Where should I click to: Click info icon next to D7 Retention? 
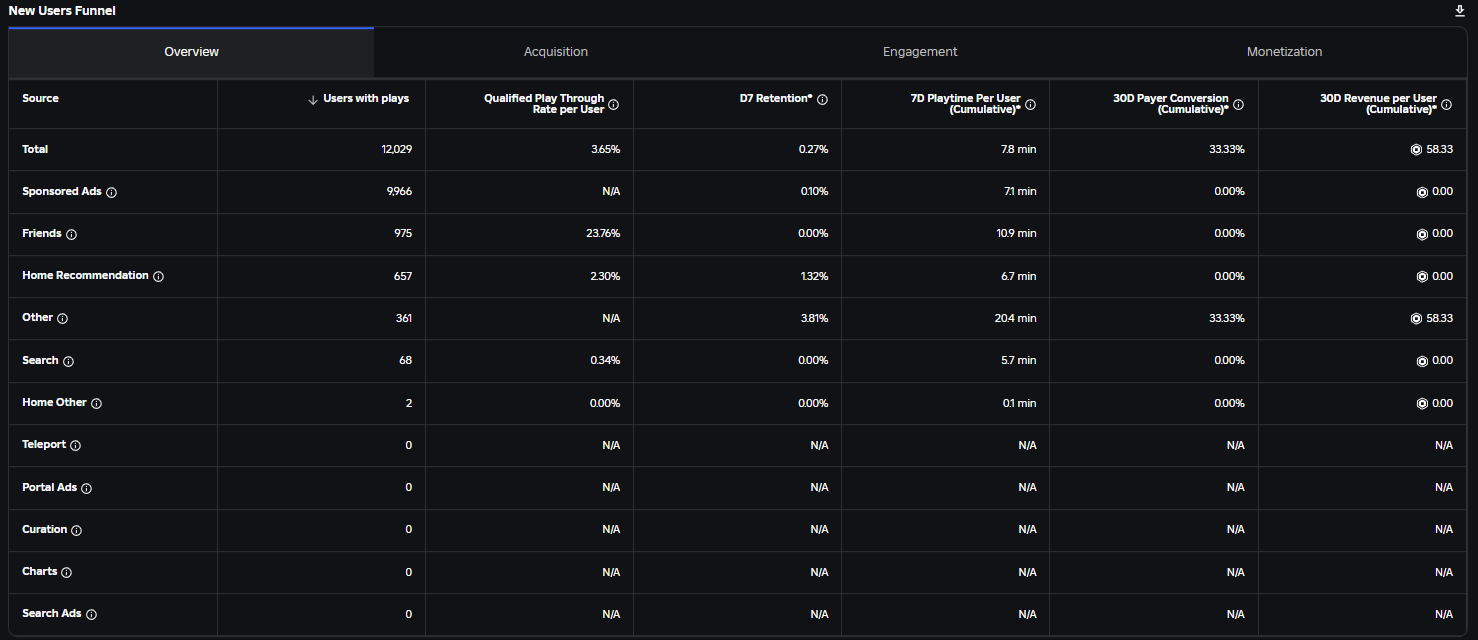(822, 99)
